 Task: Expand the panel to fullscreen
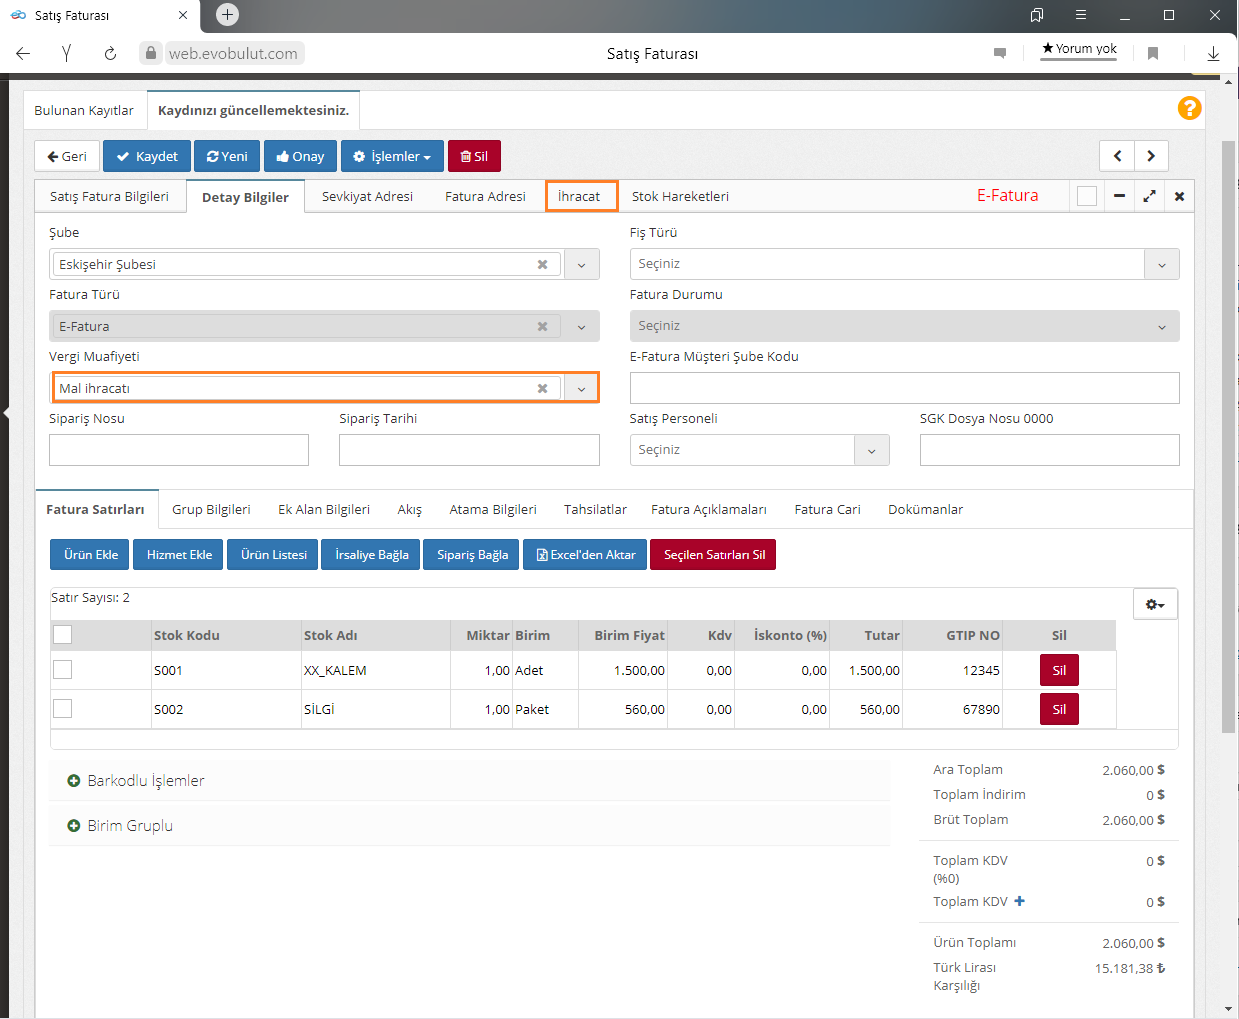pyautogui.click(x=1149, y=196)
